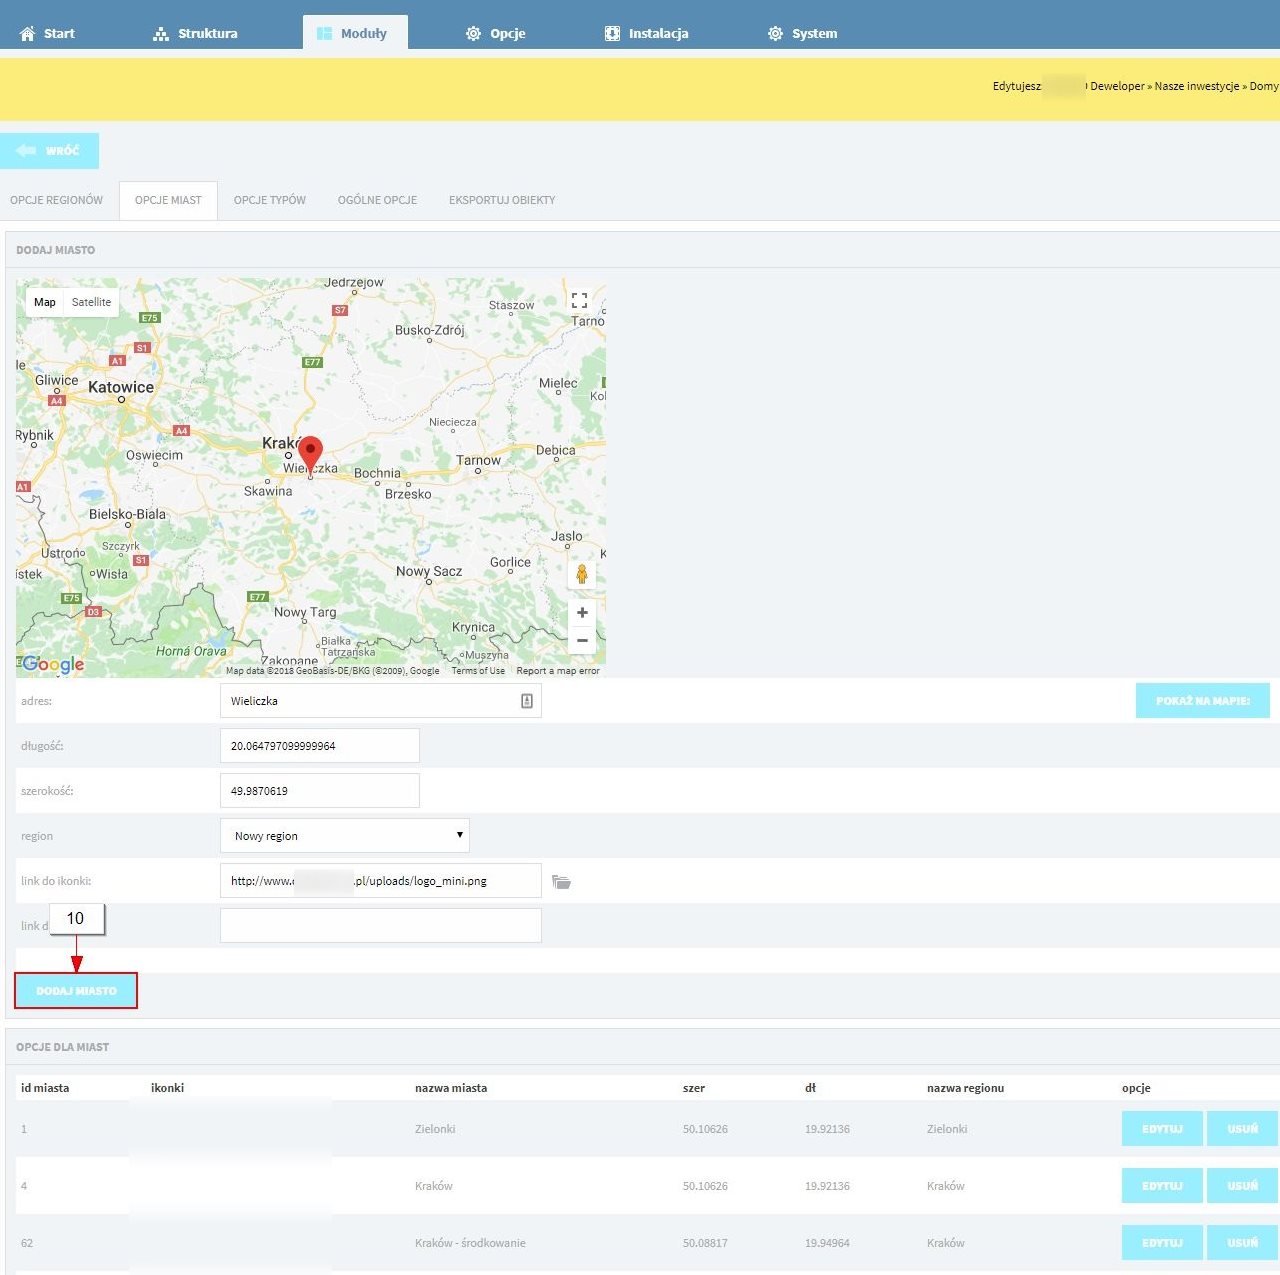Open Terms of Use map link

(478, 671)
